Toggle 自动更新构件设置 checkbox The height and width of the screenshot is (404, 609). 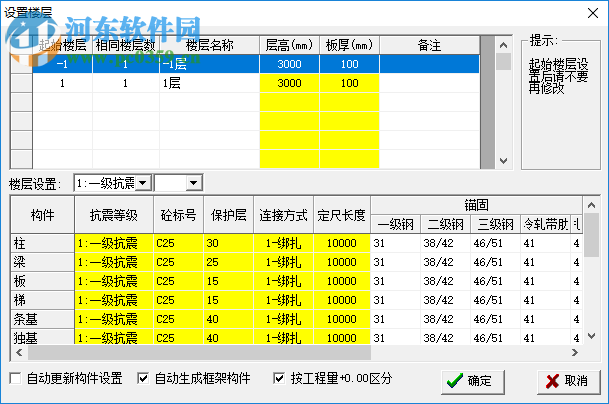[x=15, y=378]
